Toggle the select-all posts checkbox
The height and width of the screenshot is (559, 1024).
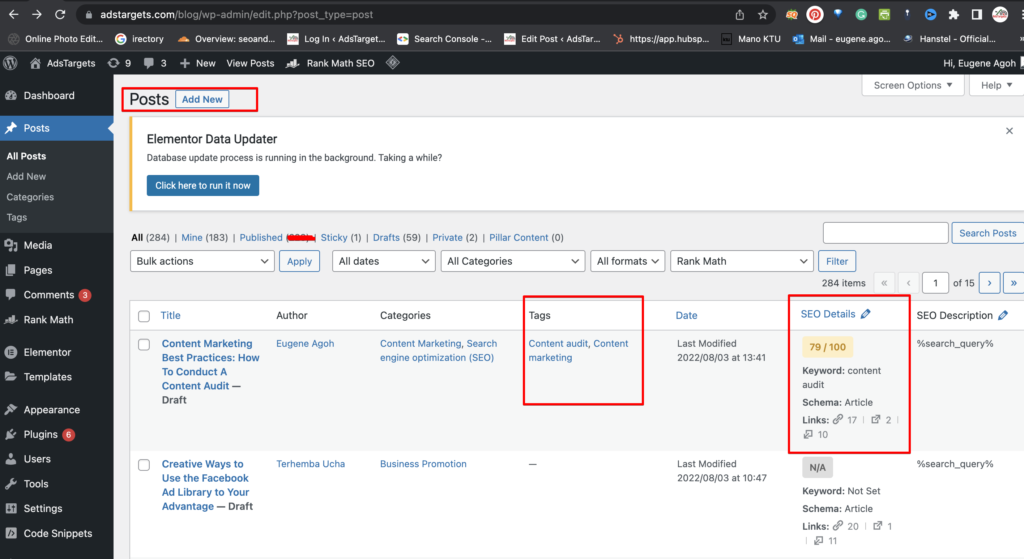pyautogui.click(x=144, y=316)
